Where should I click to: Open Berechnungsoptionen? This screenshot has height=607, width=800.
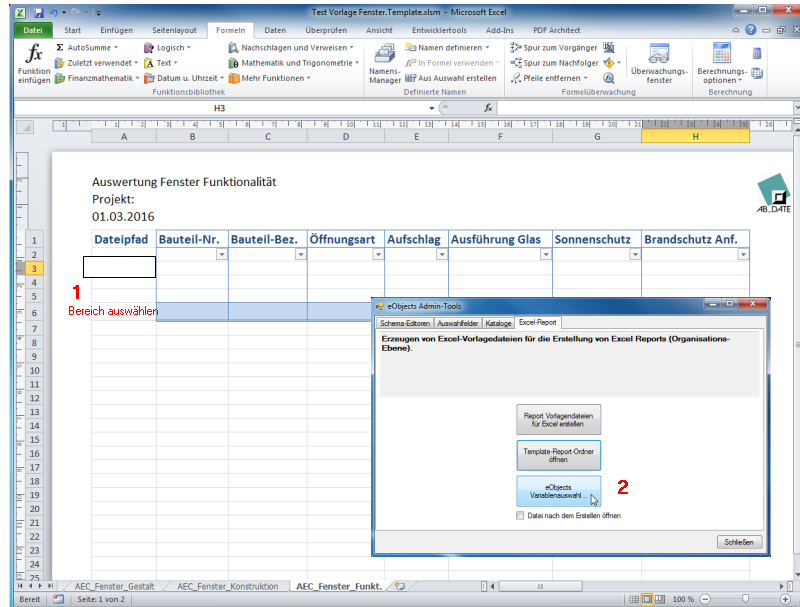[x=722, y=64]
